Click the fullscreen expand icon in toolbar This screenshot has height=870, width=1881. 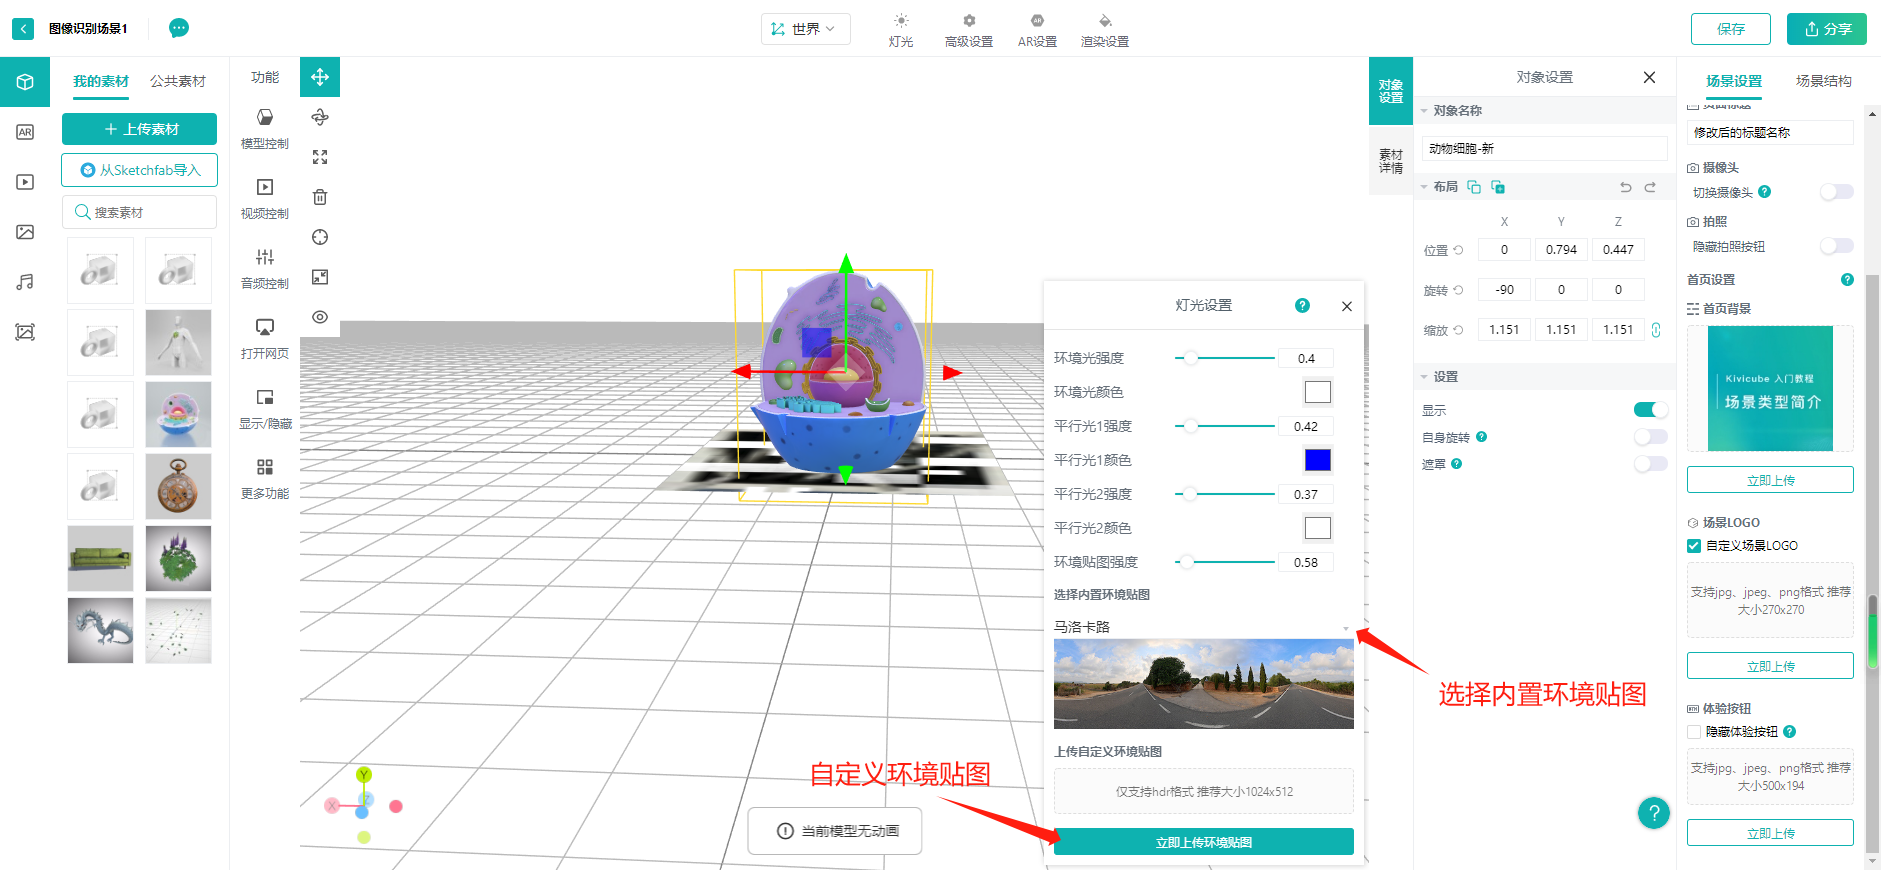320,157
